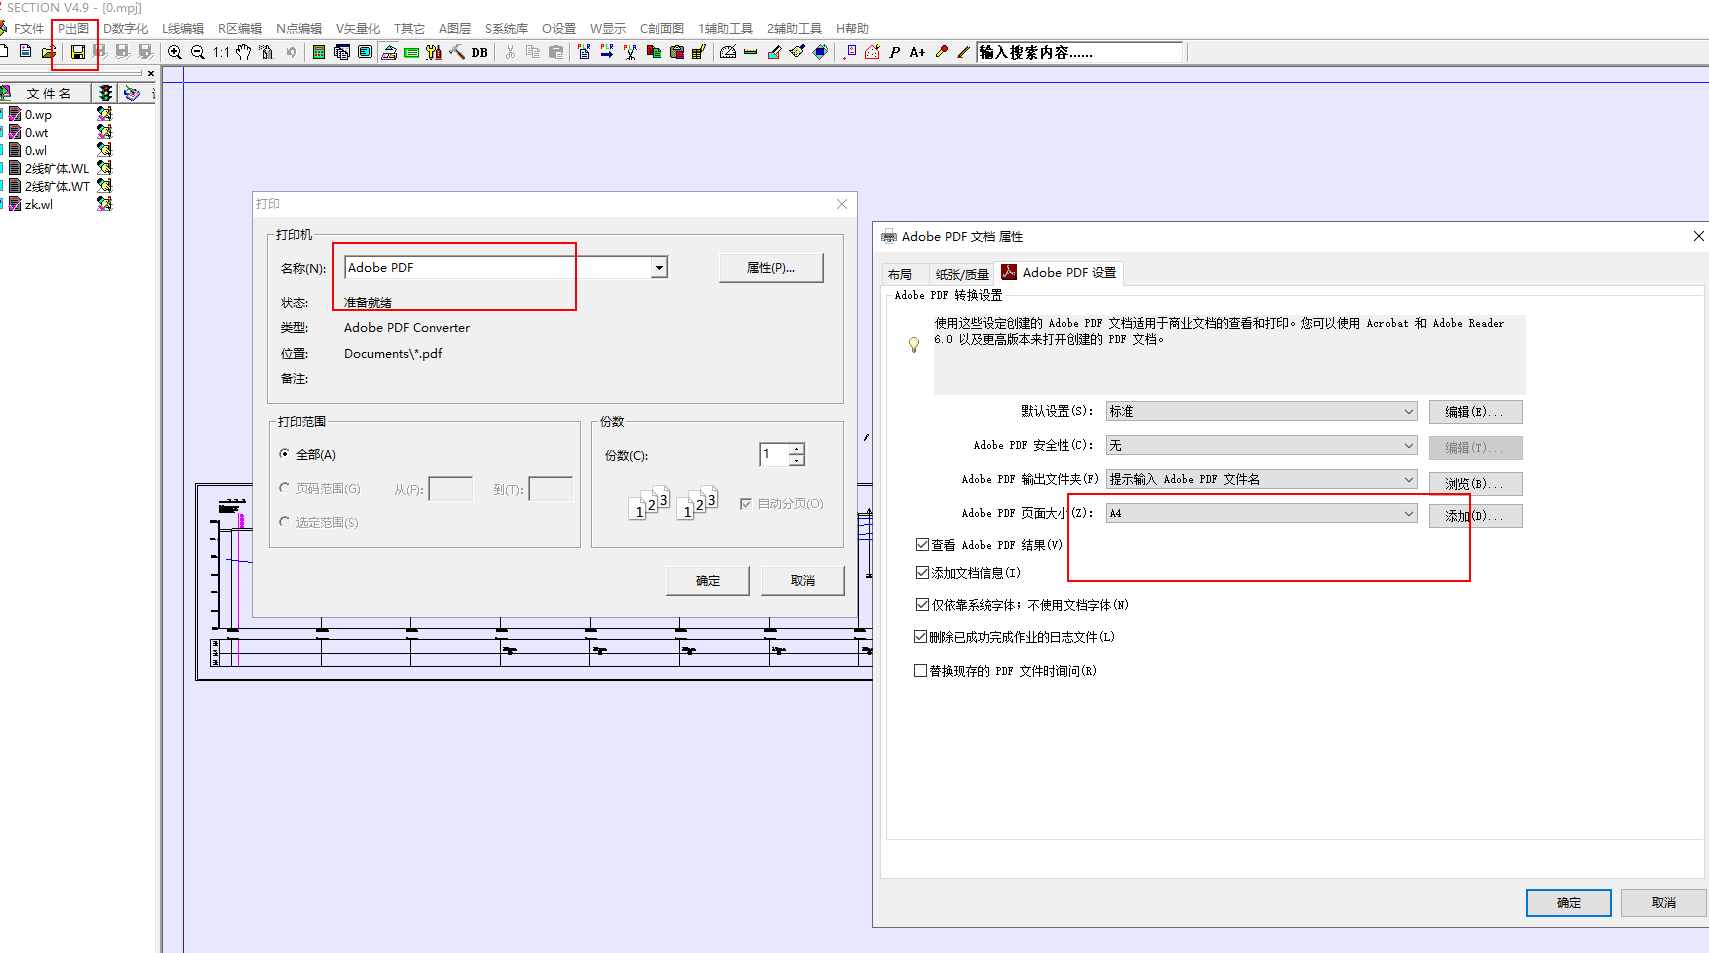Open the Adobe PDF 页面大小 A4 dropdown

click(1262, 514)
